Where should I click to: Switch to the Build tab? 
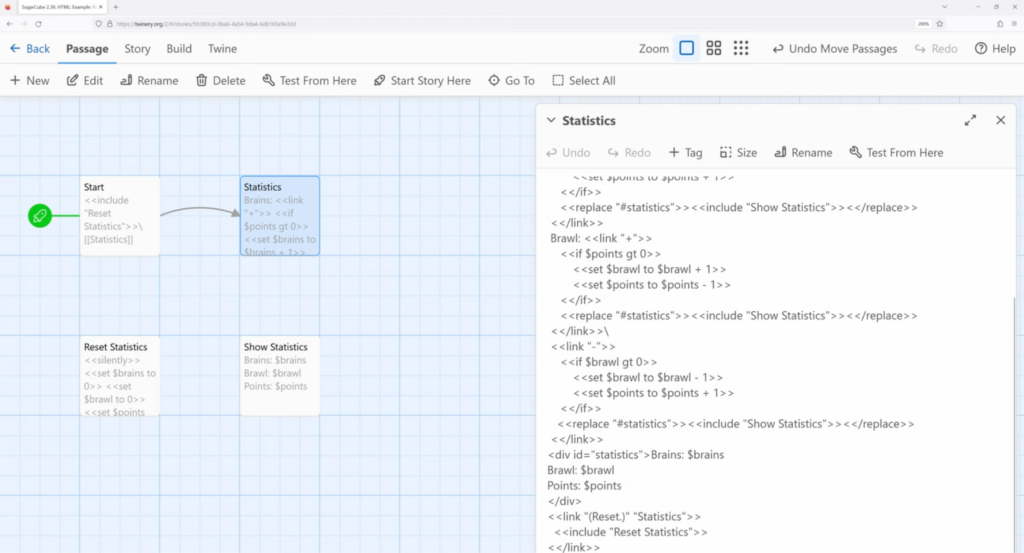tap(179, 48)
